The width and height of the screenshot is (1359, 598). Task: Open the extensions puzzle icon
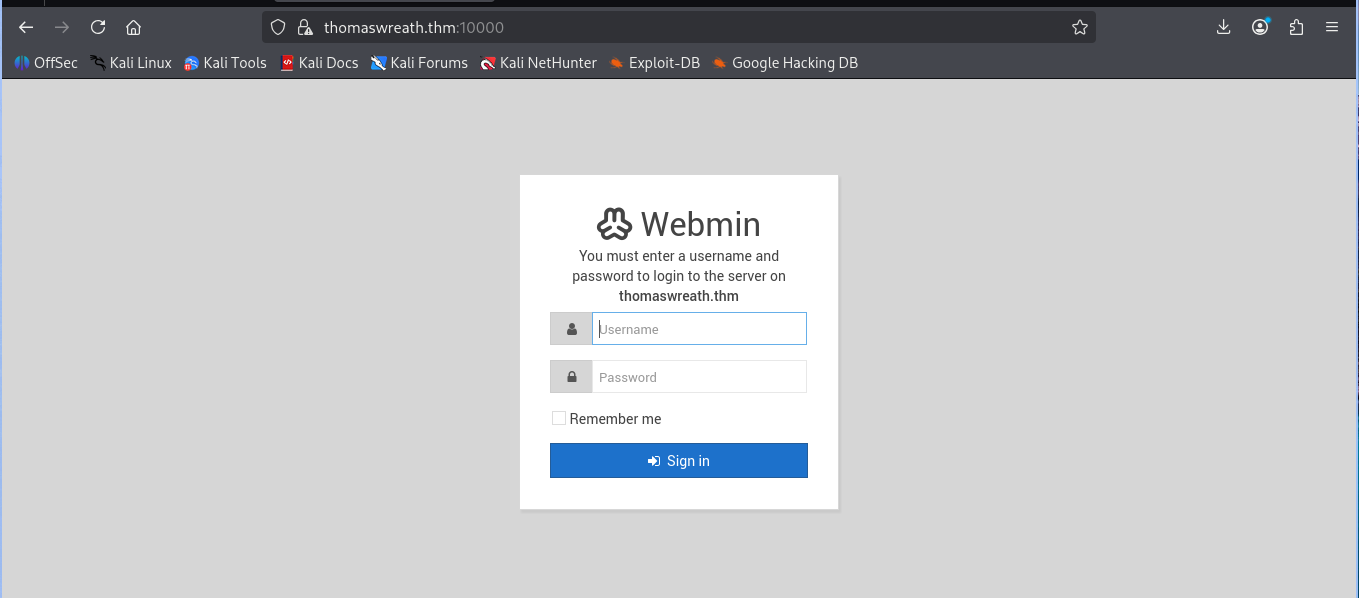(x=1296, y=27)
